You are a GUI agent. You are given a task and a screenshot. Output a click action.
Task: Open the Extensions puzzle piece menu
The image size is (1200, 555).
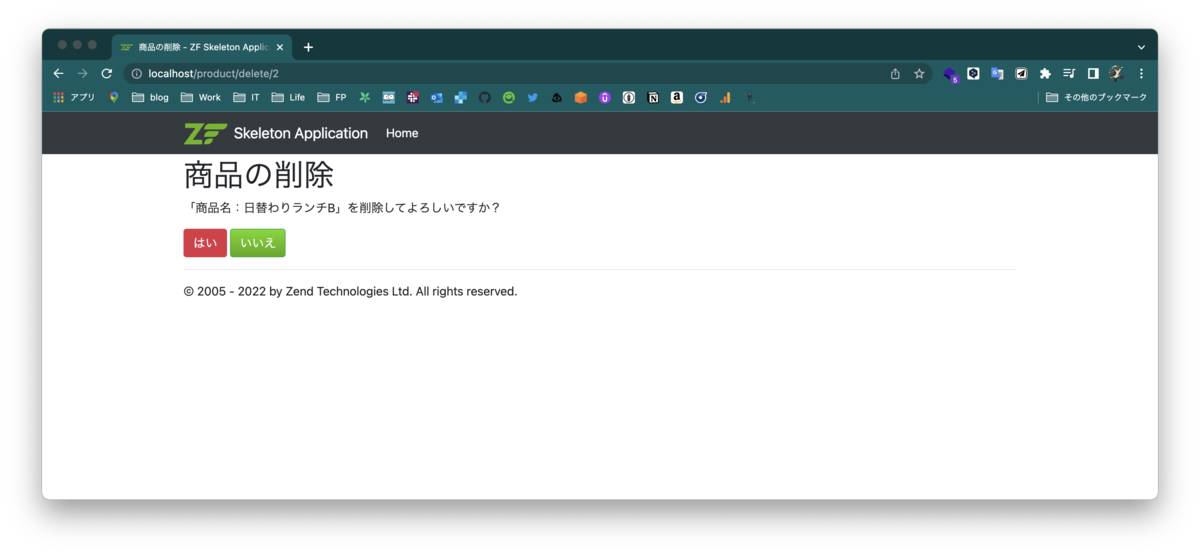coord(1045,73)
